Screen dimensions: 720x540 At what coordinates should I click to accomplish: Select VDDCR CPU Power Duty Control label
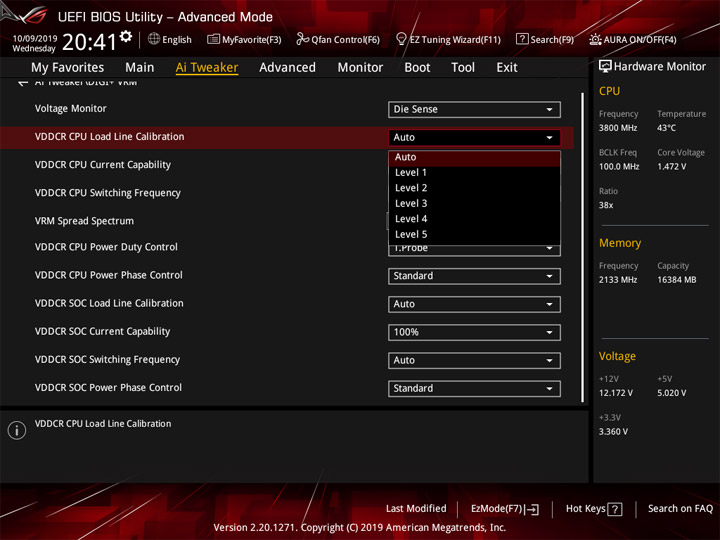click(x=106, y=247)
